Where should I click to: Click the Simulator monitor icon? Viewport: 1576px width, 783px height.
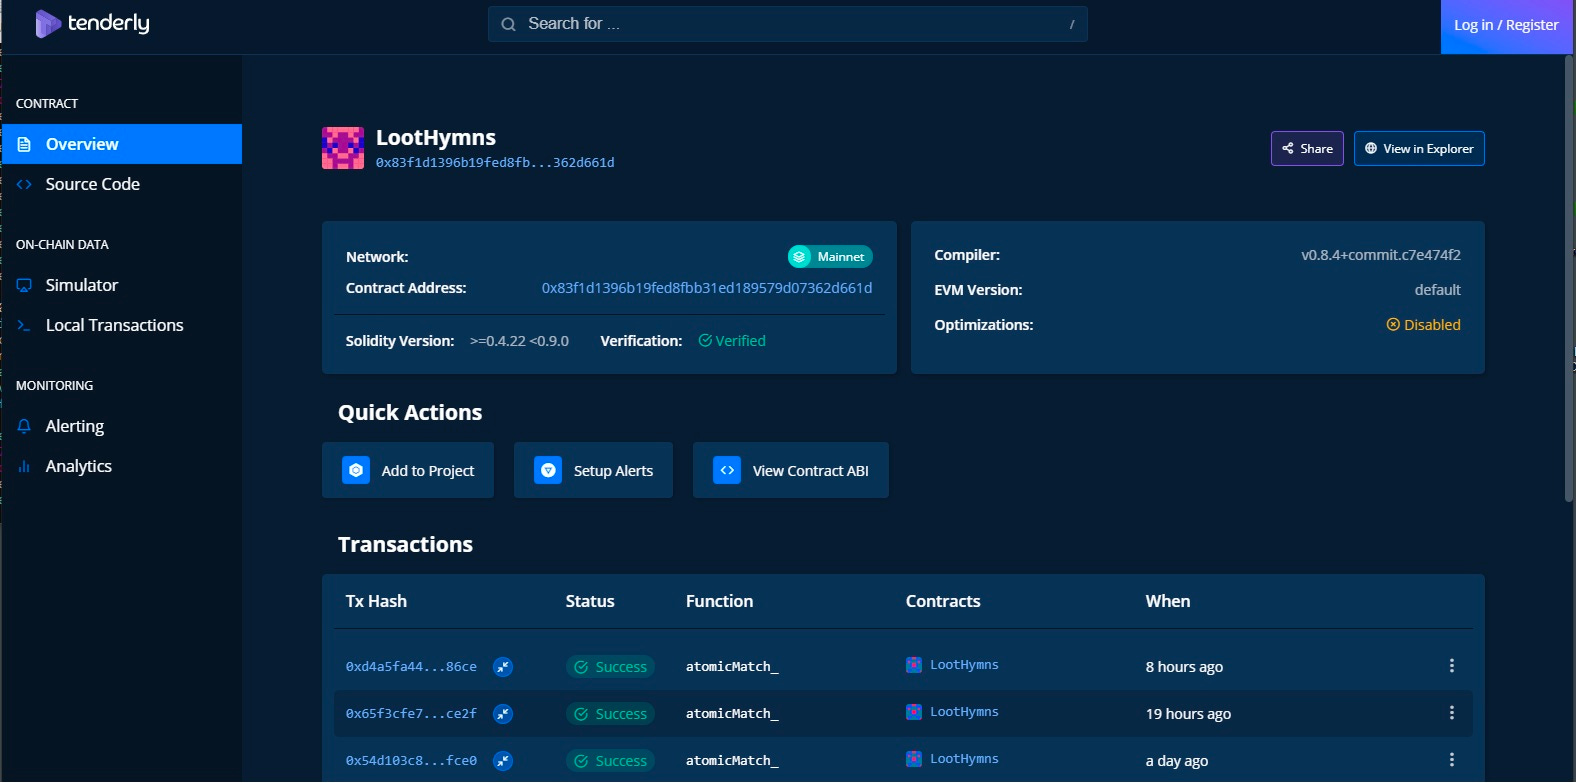[x=24, y=285]
